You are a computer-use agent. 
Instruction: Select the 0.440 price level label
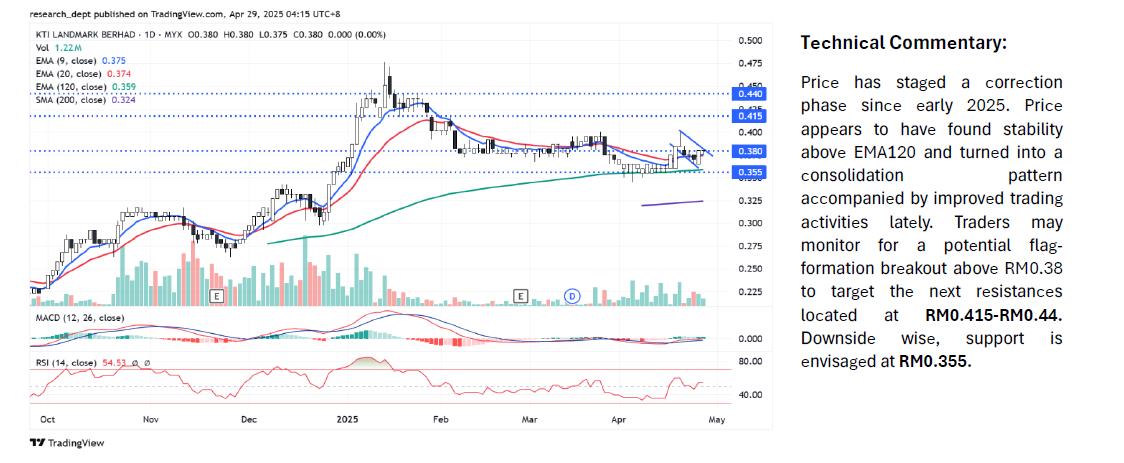click(749, 94)
